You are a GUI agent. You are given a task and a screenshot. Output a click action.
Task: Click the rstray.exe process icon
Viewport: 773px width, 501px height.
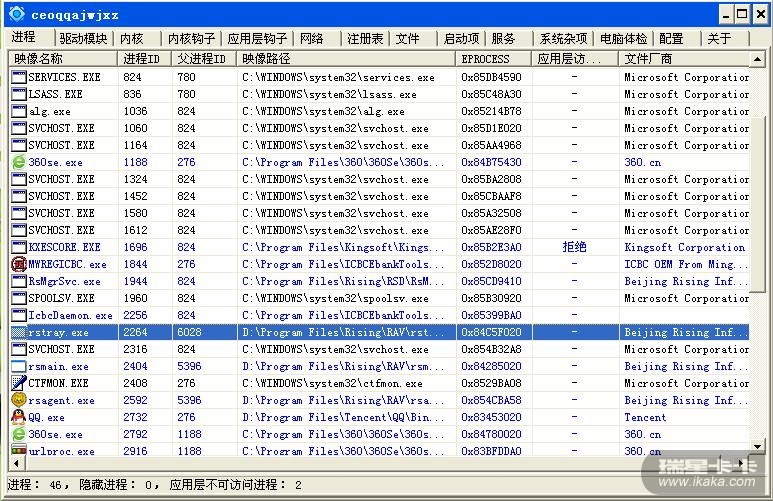point(19,332)
